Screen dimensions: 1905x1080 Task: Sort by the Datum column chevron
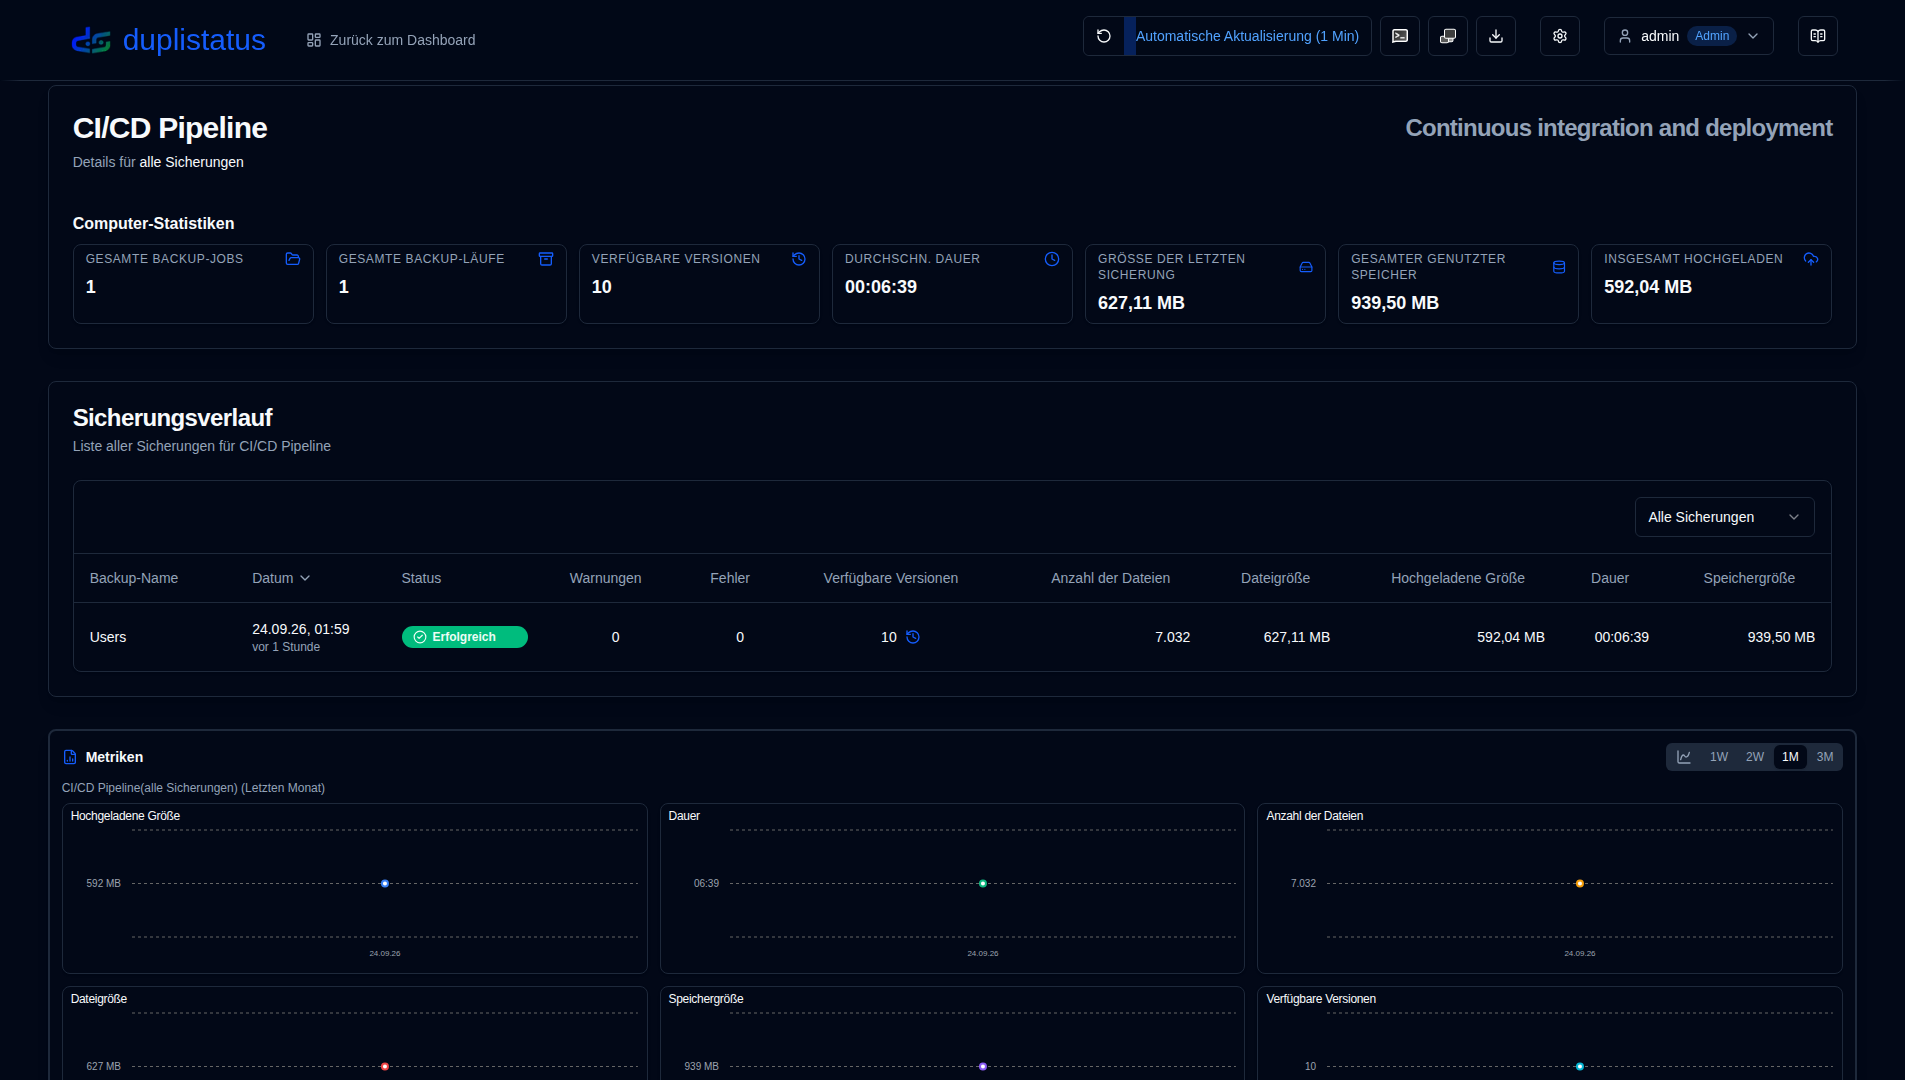tap(305, 578)
